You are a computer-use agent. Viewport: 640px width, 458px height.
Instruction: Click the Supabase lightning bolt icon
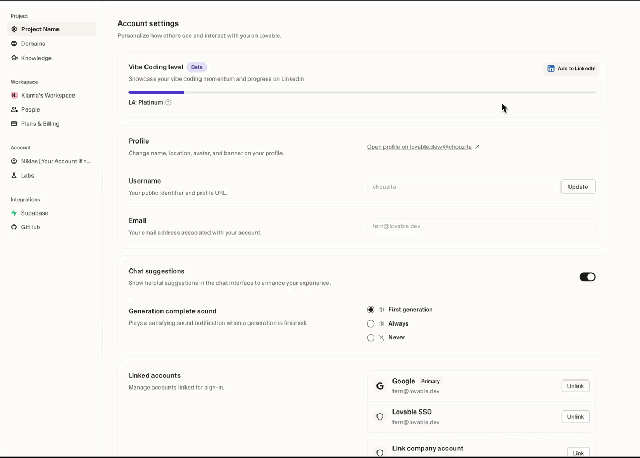[x=14, y=213]
